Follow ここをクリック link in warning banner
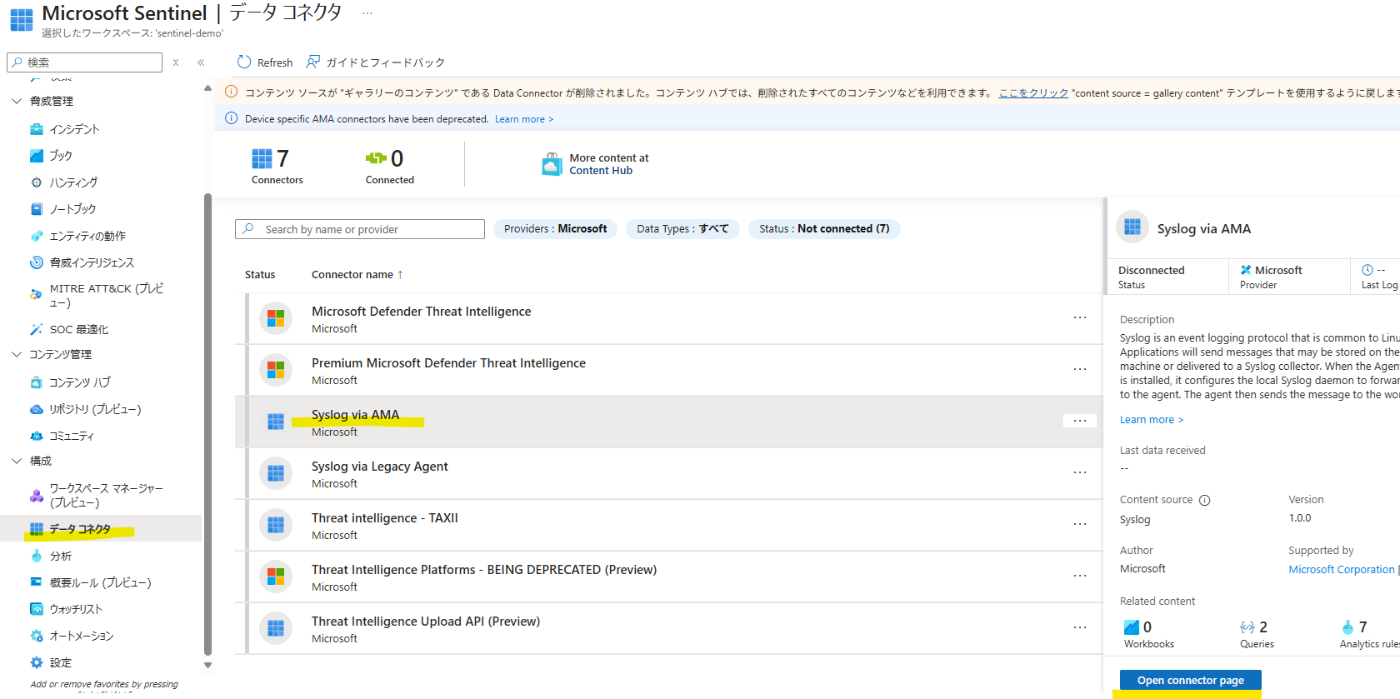 (1033, 92)
